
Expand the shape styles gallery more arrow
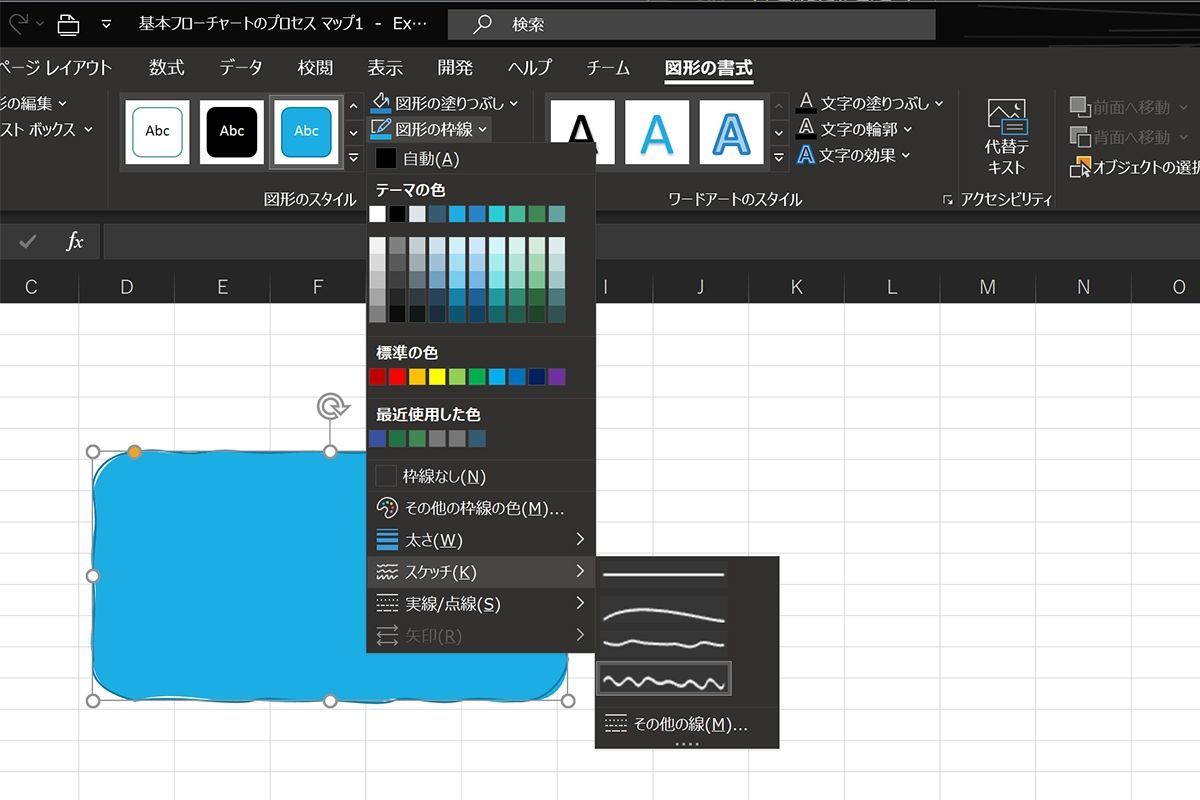tap(354, 157)
